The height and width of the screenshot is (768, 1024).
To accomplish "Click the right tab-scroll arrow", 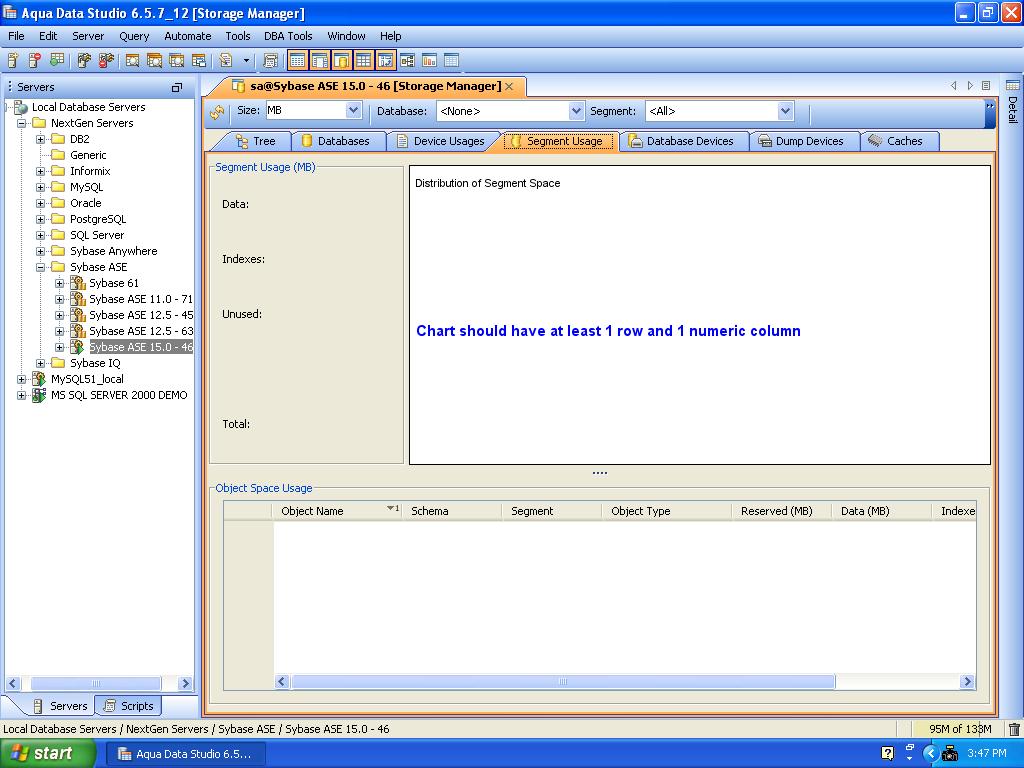I will 970,86.
